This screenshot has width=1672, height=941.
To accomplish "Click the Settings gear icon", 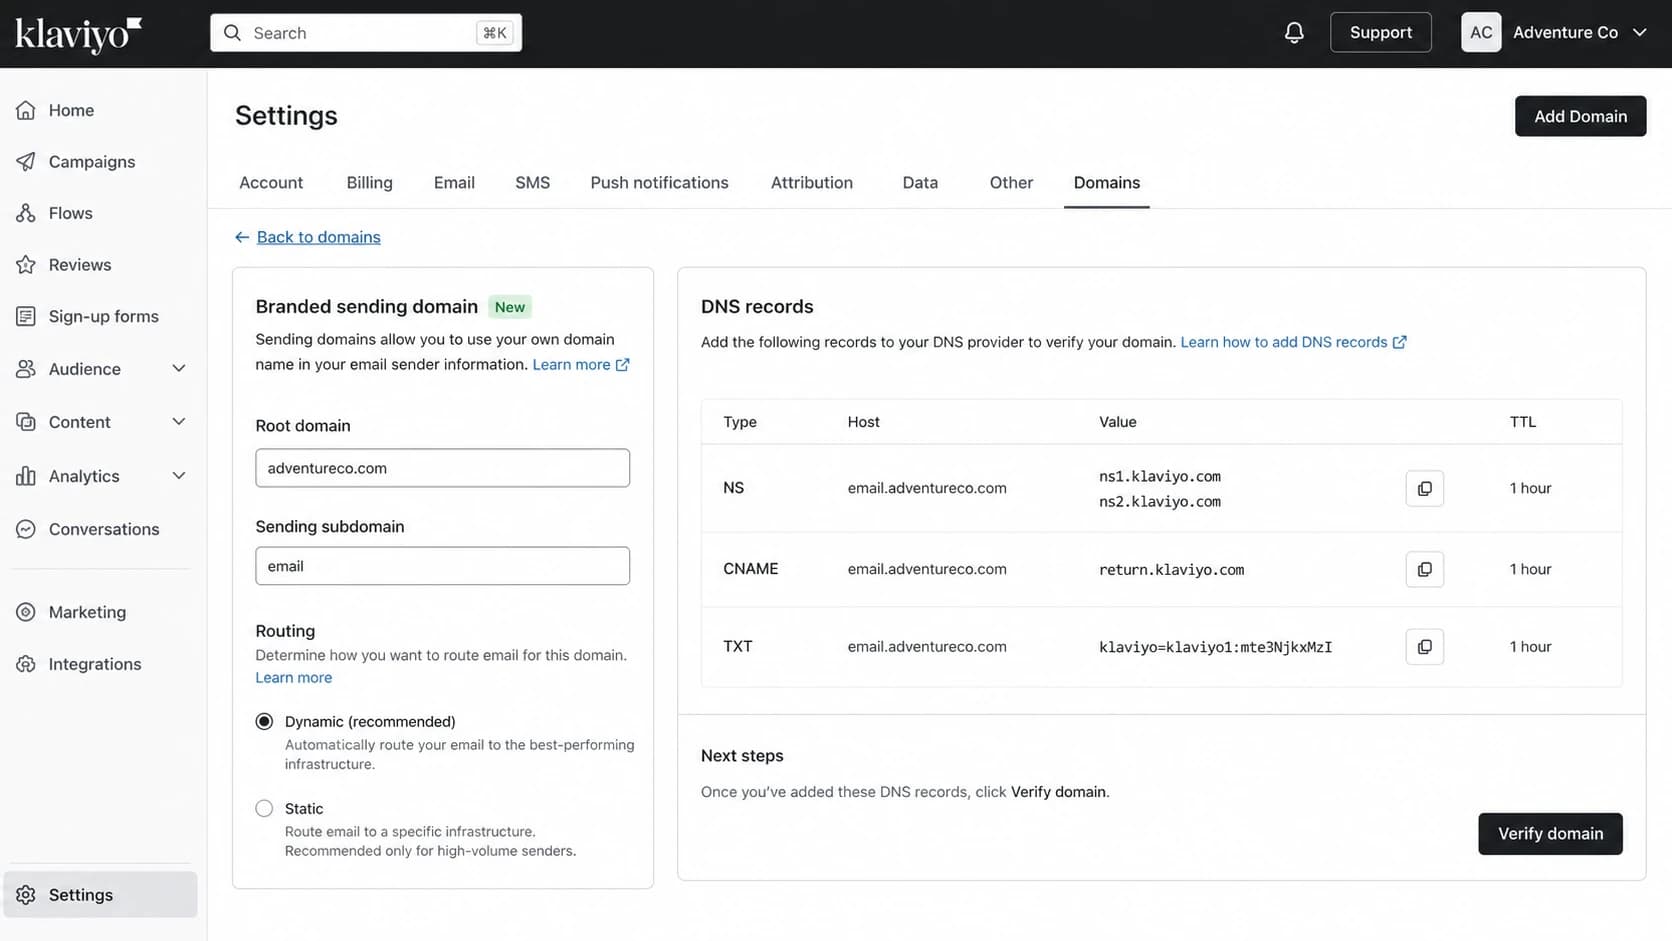I will coord(26,895).
